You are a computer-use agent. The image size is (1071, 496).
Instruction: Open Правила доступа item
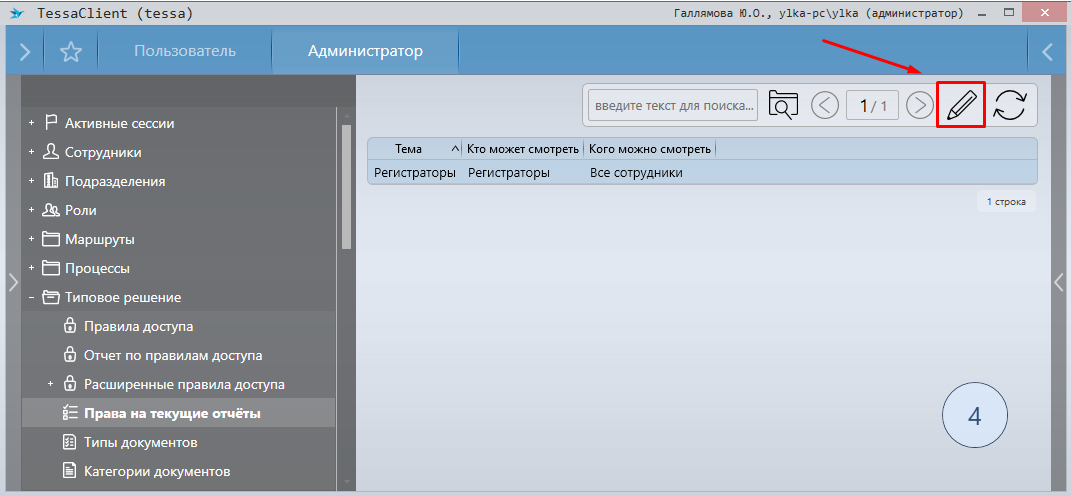tap(138, 326)
